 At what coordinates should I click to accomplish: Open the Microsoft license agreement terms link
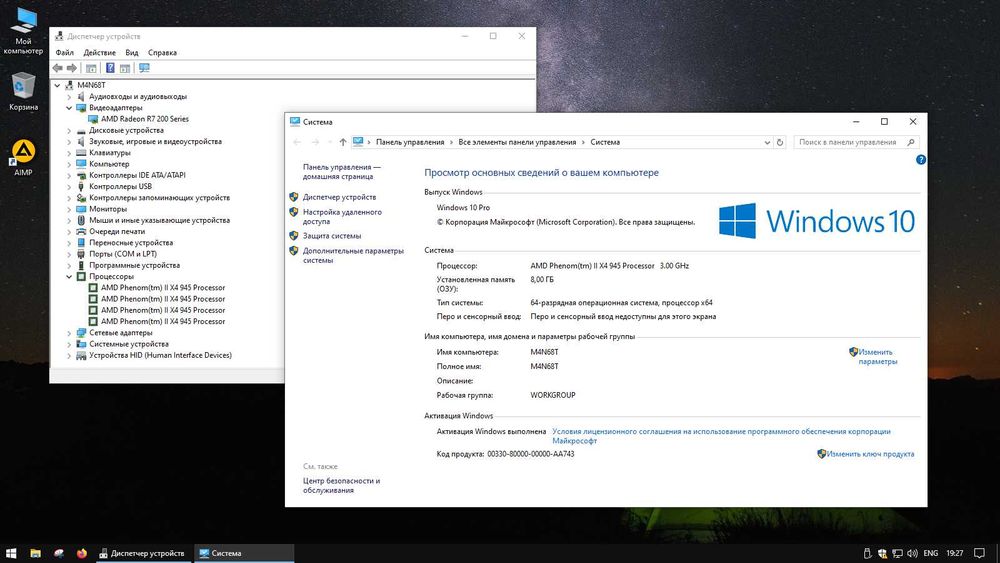point(721,436)
